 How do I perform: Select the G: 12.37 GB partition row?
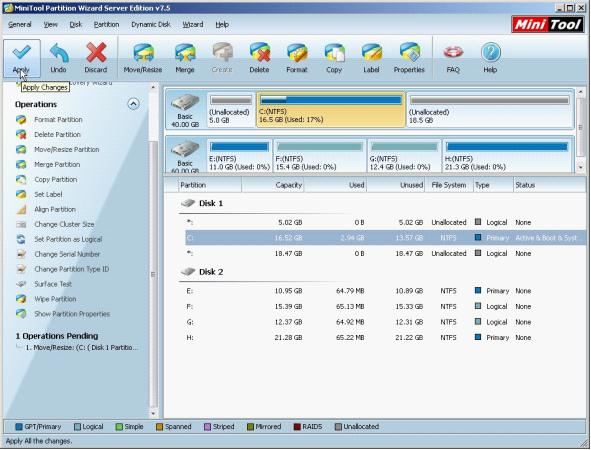pyautogui.click(x=385, y=322)
